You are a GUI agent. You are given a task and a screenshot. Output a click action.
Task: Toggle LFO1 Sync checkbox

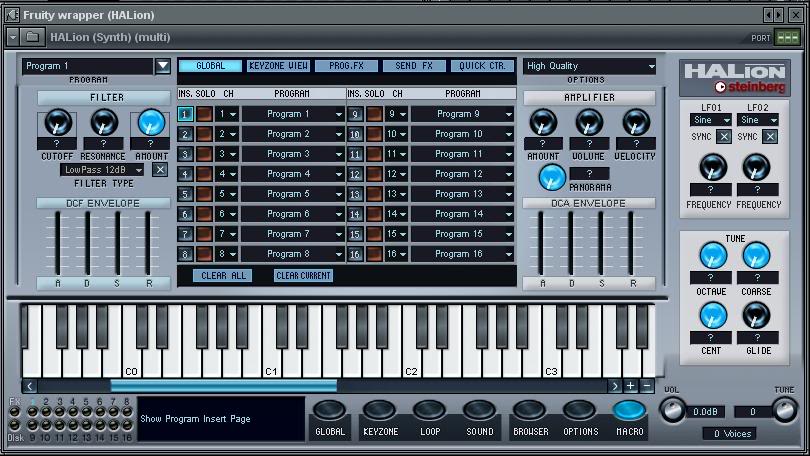(x=724, y=137)
